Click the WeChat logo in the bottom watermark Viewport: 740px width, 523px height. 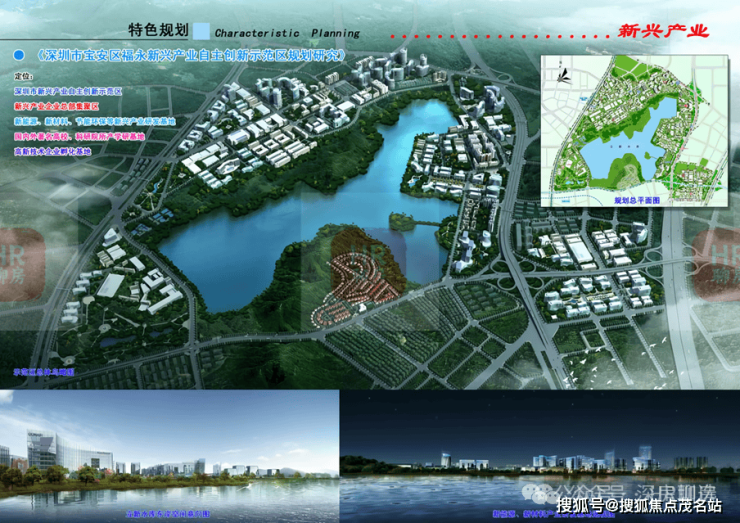[x=537, y=494]
